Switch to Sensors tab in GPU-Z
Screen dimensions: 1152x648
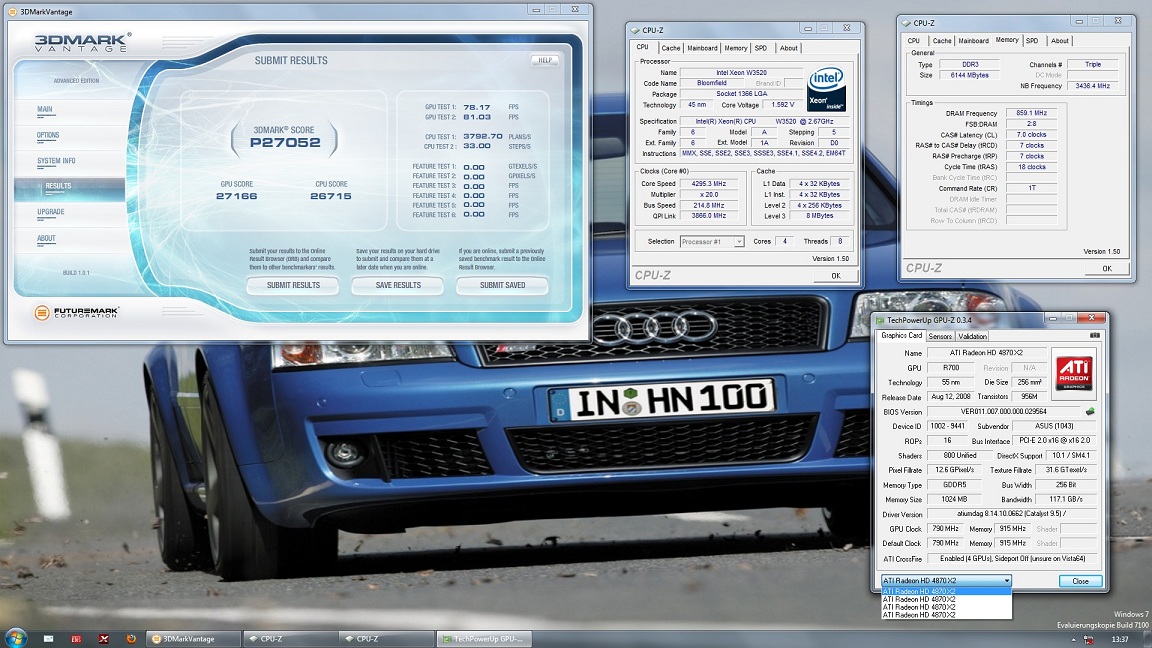coord(940,336)
